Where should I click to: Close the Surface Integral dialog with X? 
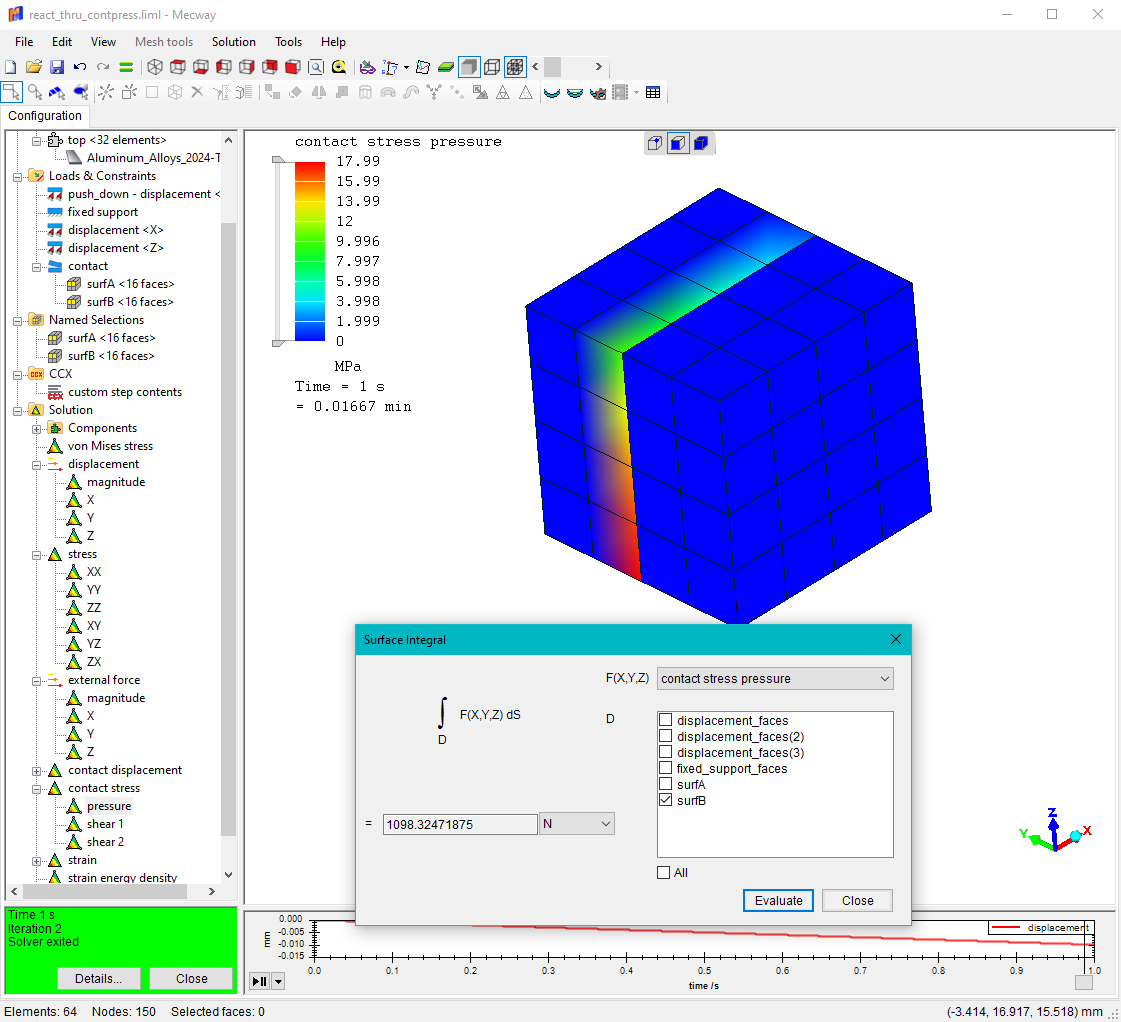[x=896, y=639]
